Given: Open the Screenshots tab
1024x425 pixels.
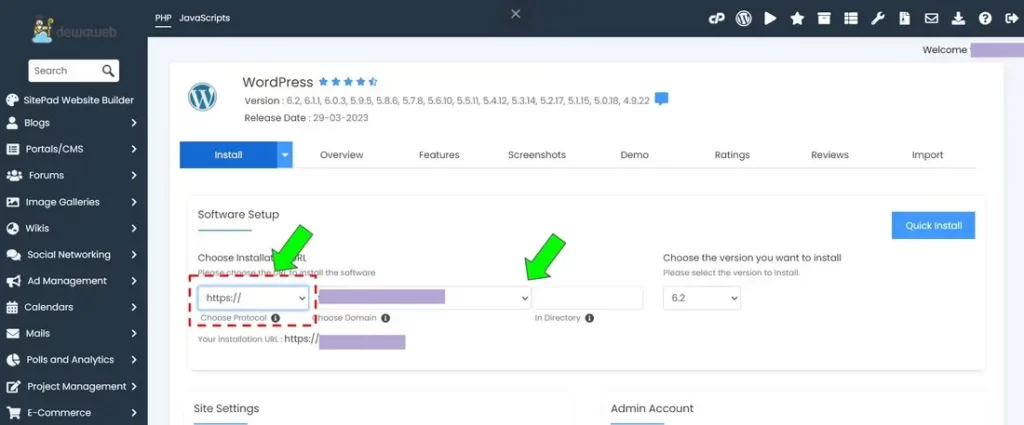Looking at the screenshot, I should (537, 155).
